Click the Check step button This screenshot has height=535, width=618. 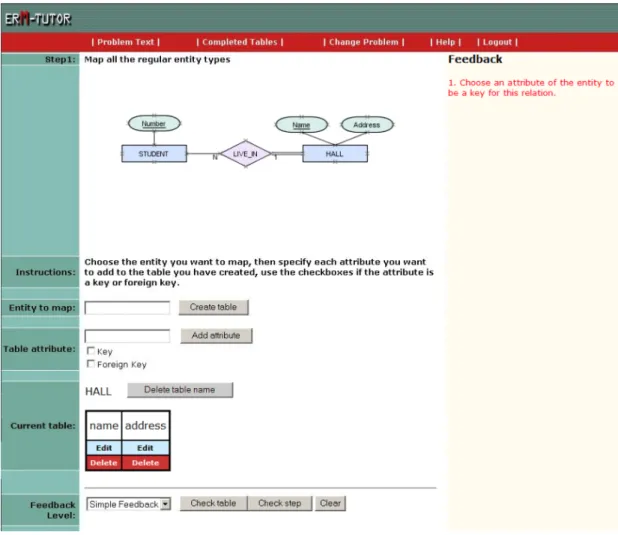280,503
